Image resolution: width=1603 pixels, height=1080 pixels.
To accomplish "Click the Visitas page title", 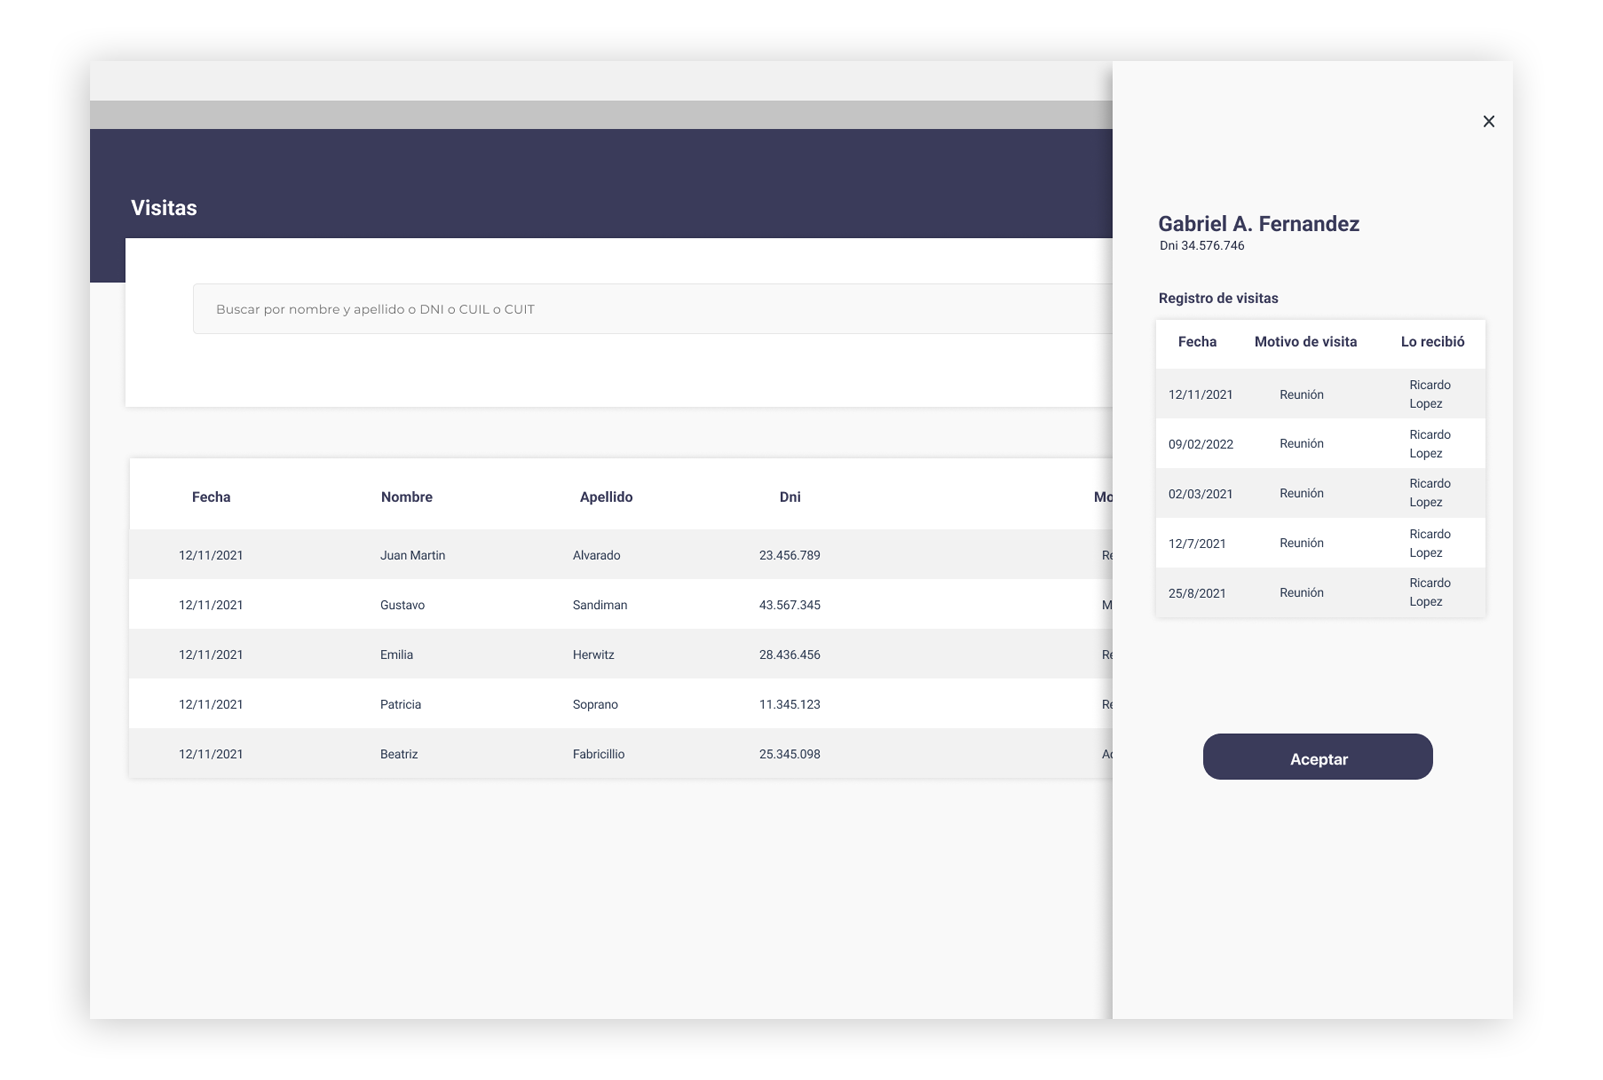I will (164, 208).
